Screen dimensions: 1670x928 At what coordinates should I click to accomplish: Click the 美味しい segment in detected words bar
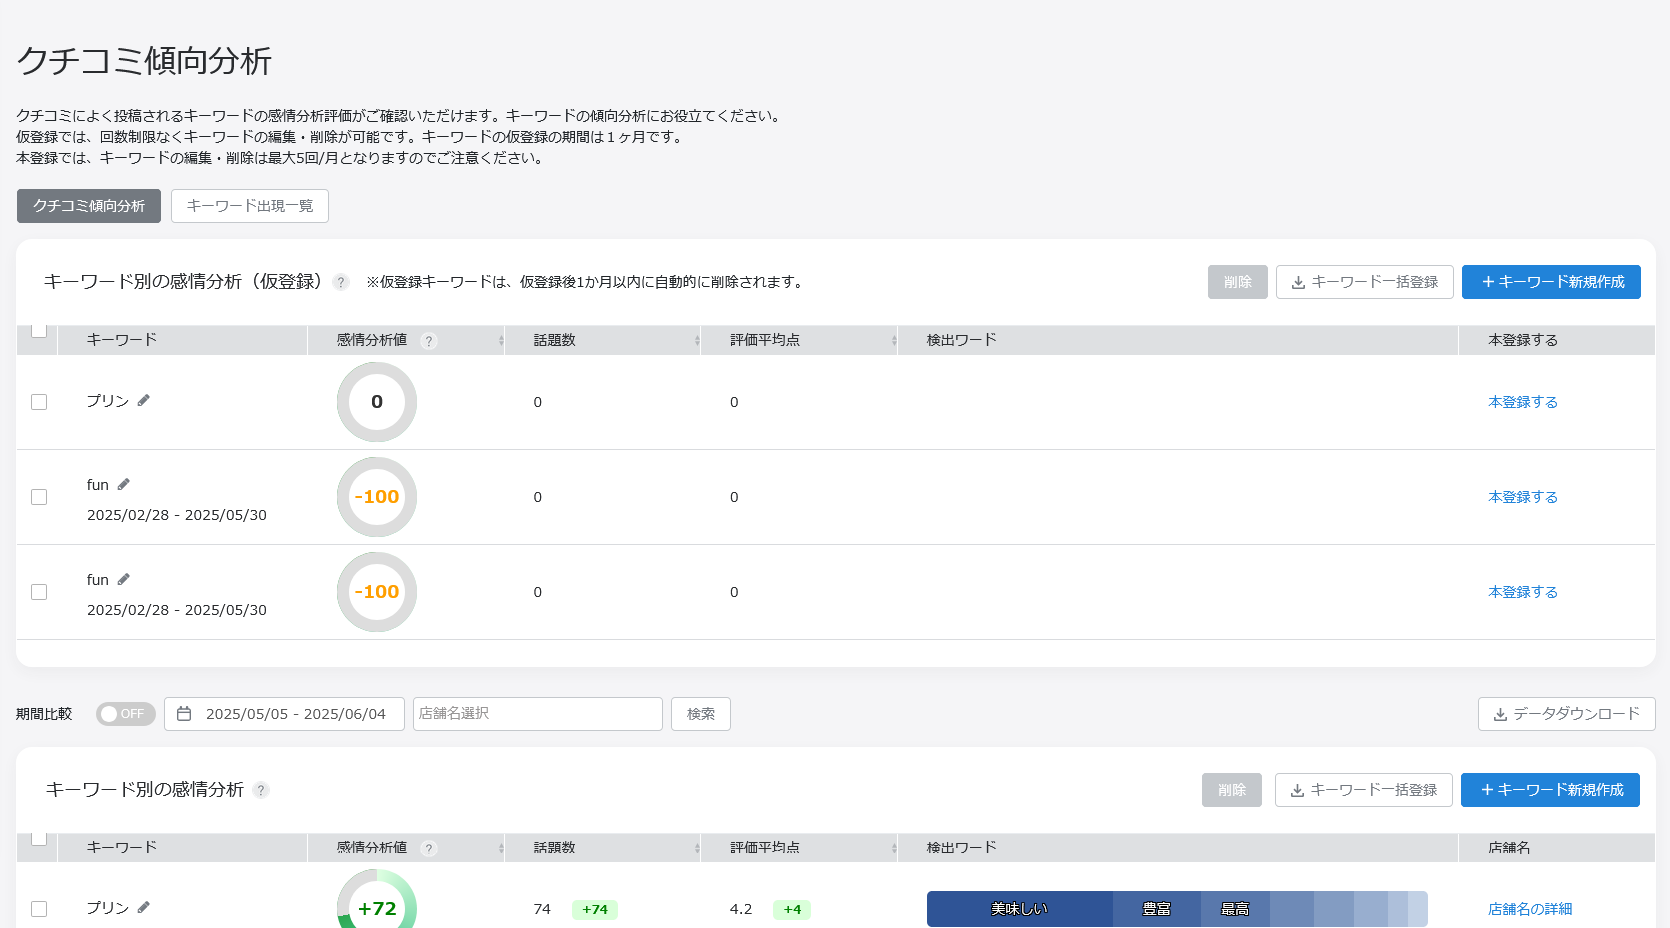coord(1019,909)
